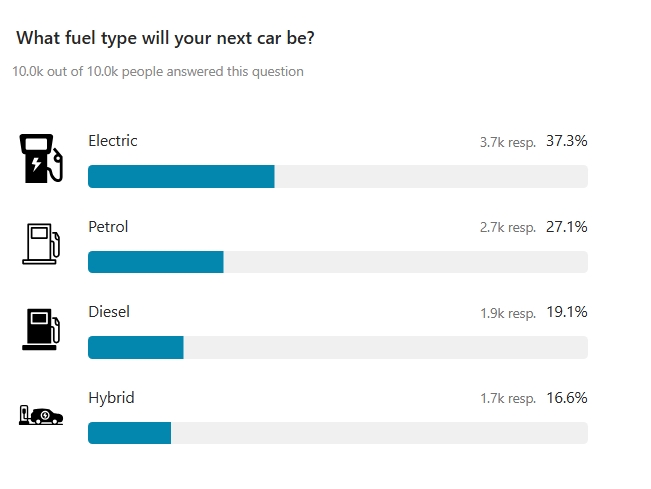This screenshot has width=651, height=489.
Task: Select the Hybrid answer label
Action: click(111, 398)
